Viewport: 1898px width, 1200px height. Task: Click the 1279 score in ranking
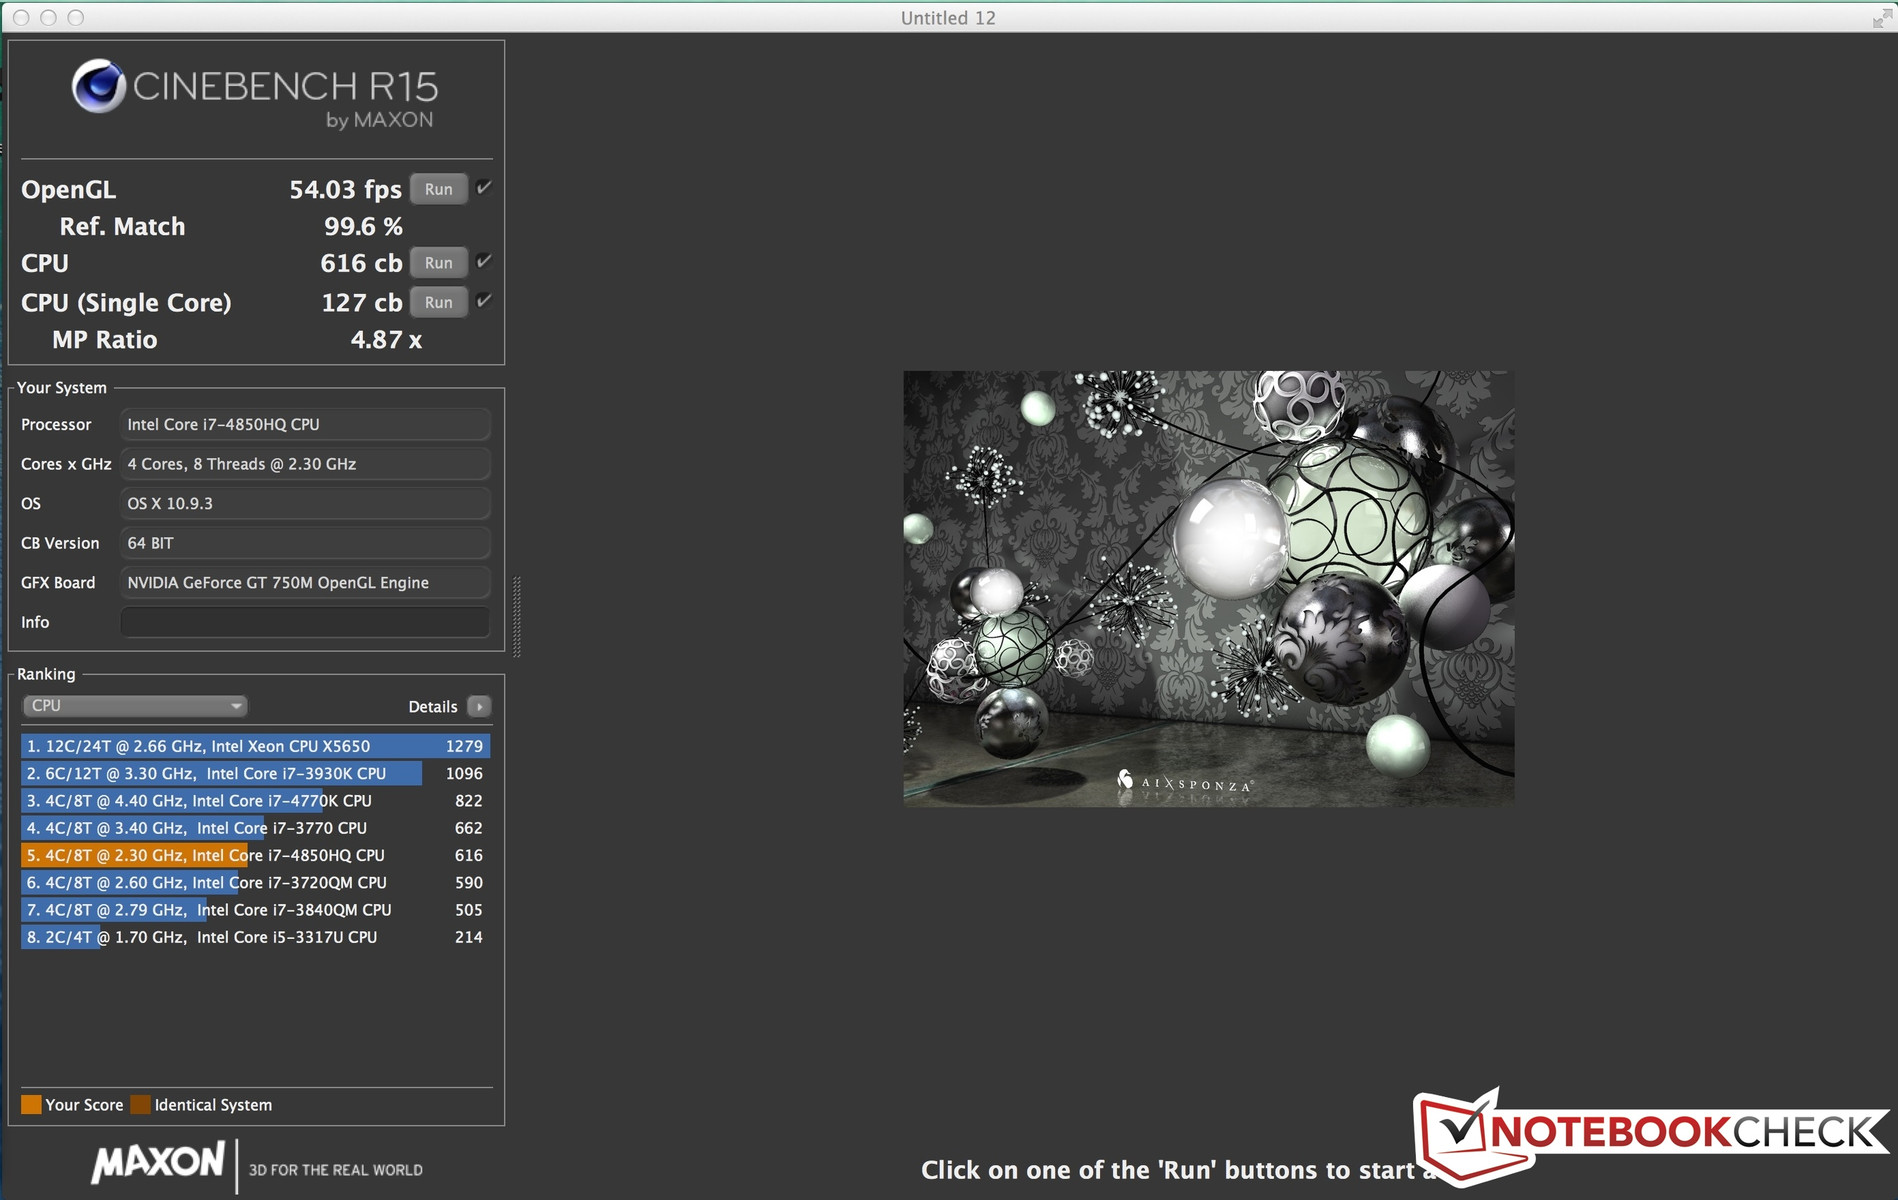pyautogui.click(x=464, y=746)
